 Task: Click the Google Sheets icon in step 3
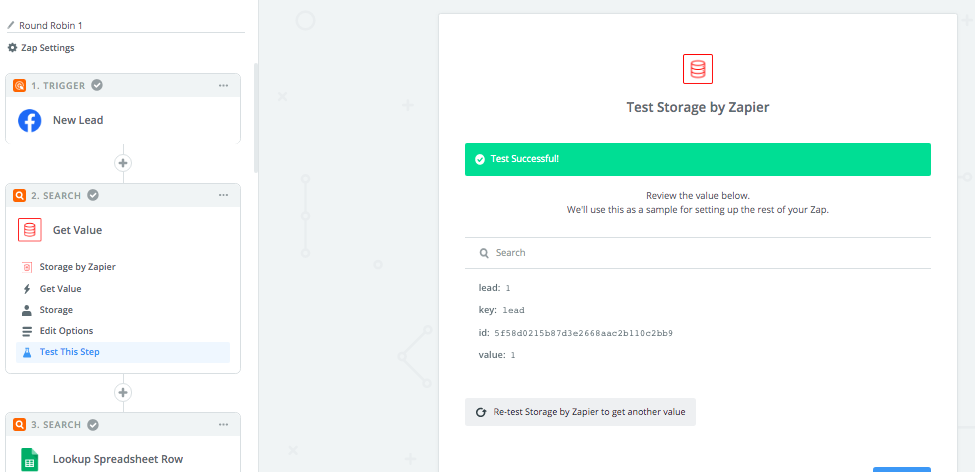[29, 460]
